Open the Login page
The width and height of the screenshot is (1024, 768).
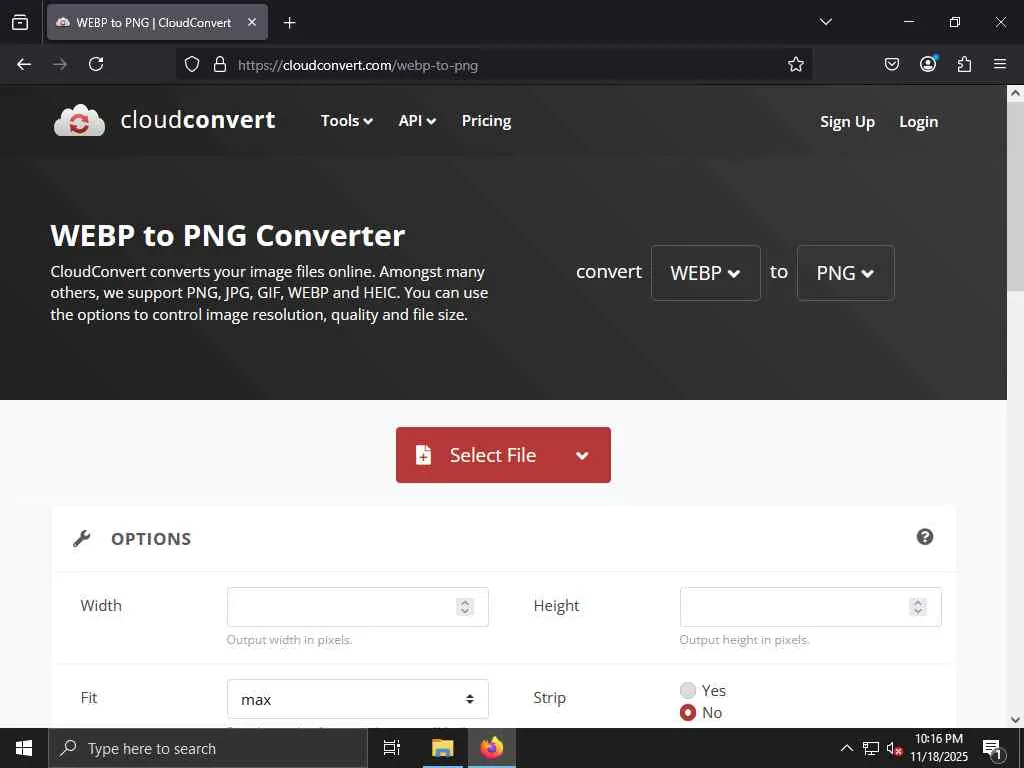pyautogui.click(x=918, y=122)
